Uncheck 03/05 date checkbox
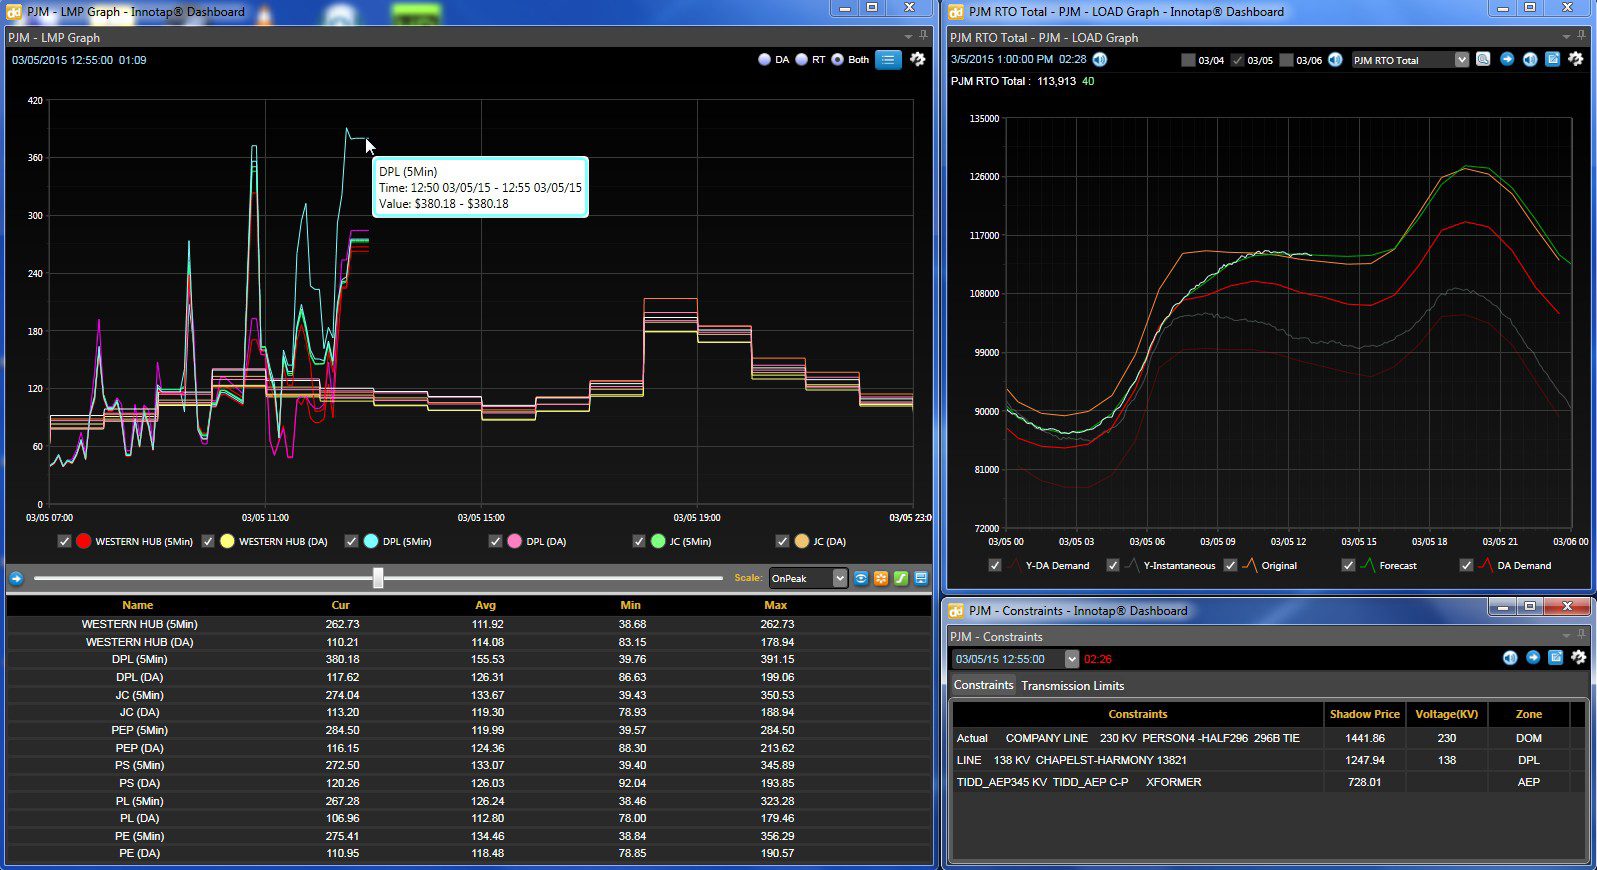This screenshot has width=1597, height=870. click(1237, 60)
